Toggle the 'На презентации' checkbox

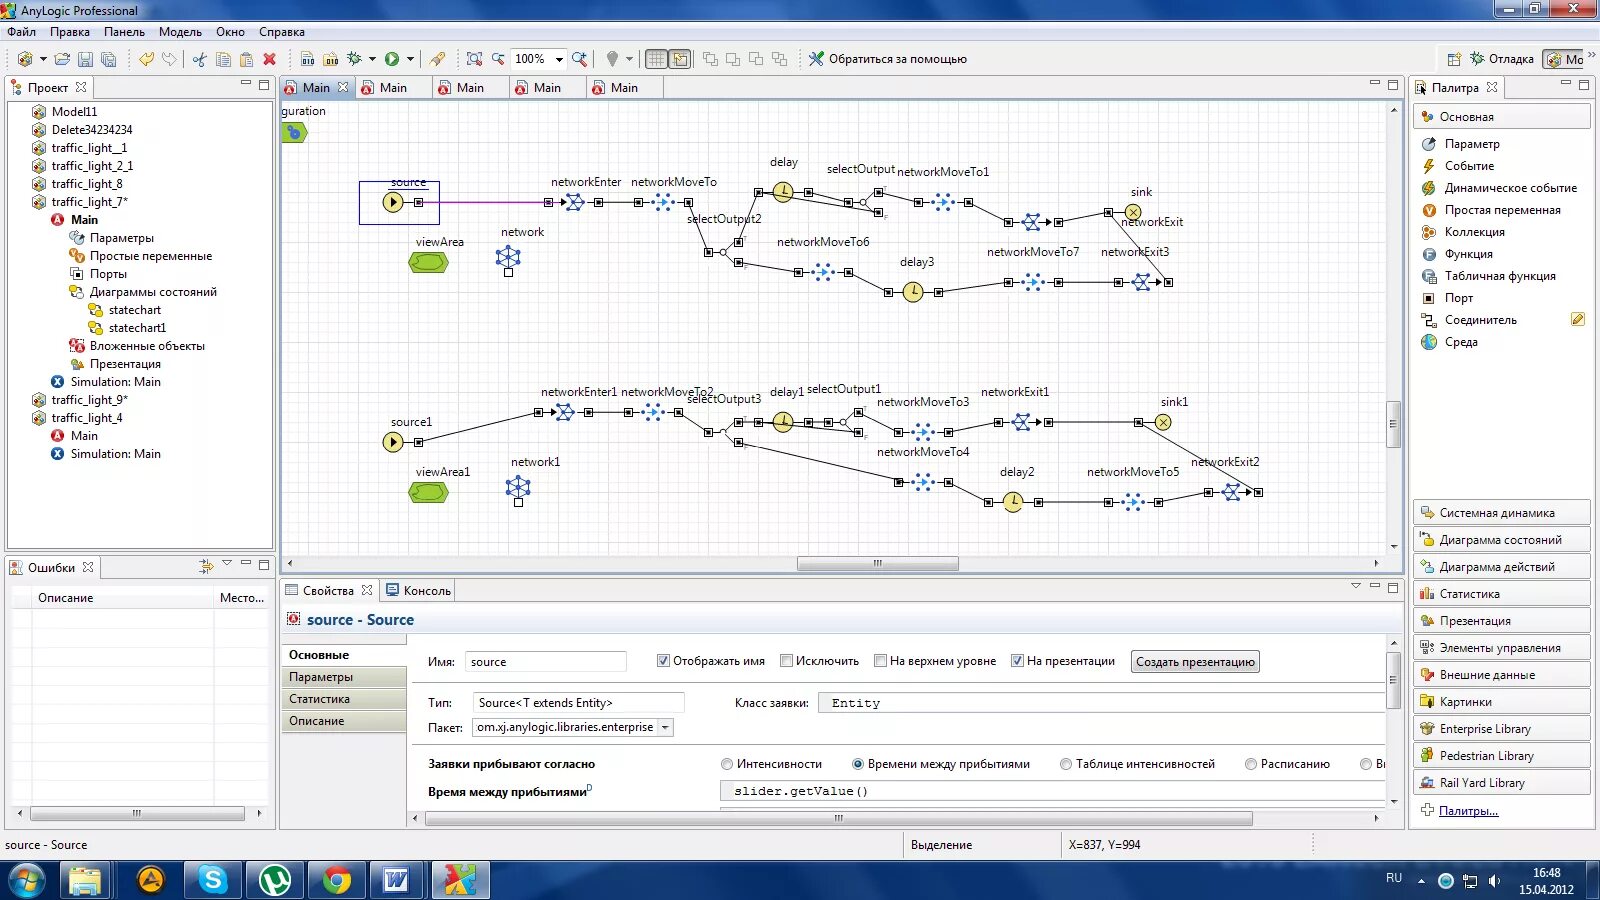[x=1017, y=661]
